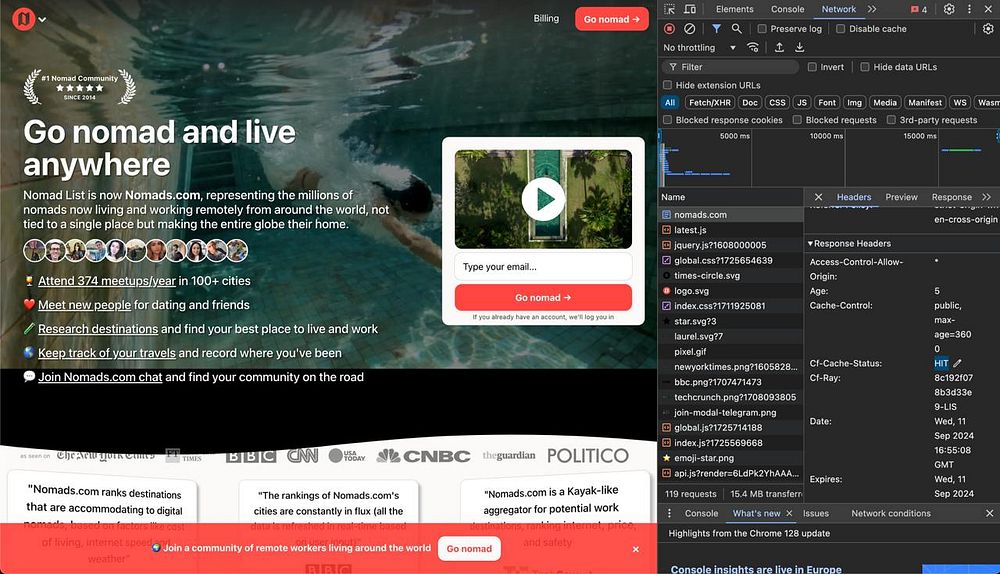Check Hide extension URLs
This screenshot has height=574, width=1000.
tap(667, 85)
